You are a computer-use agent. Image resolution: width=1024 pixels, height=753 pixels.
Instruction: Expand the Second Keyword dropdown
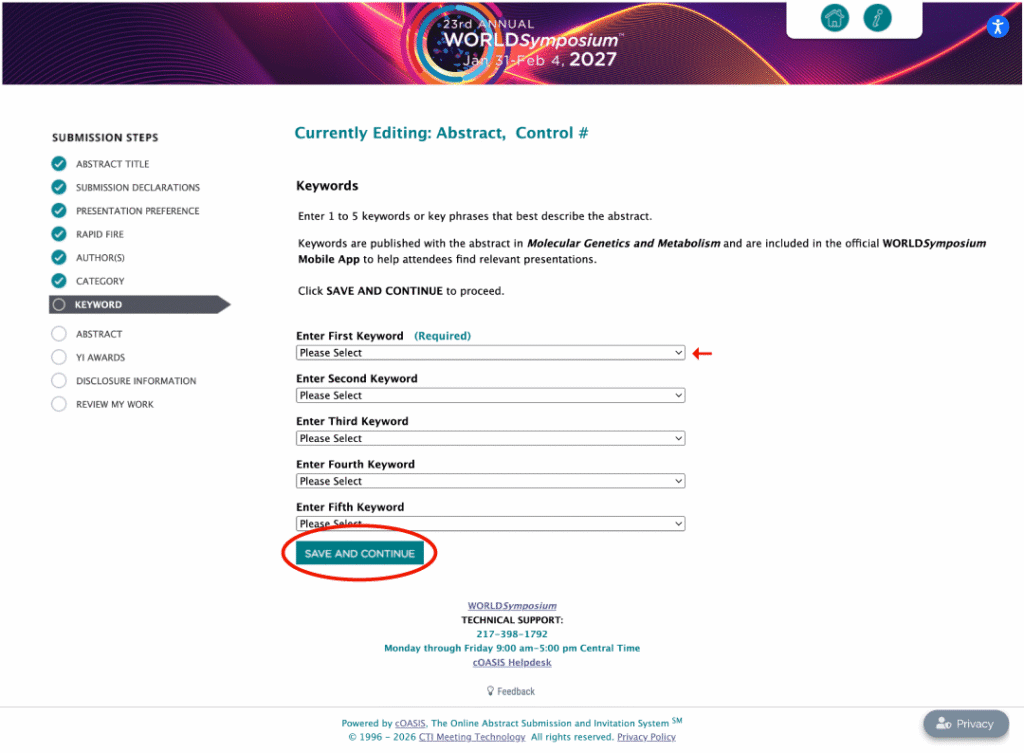[x=490, y=395]
